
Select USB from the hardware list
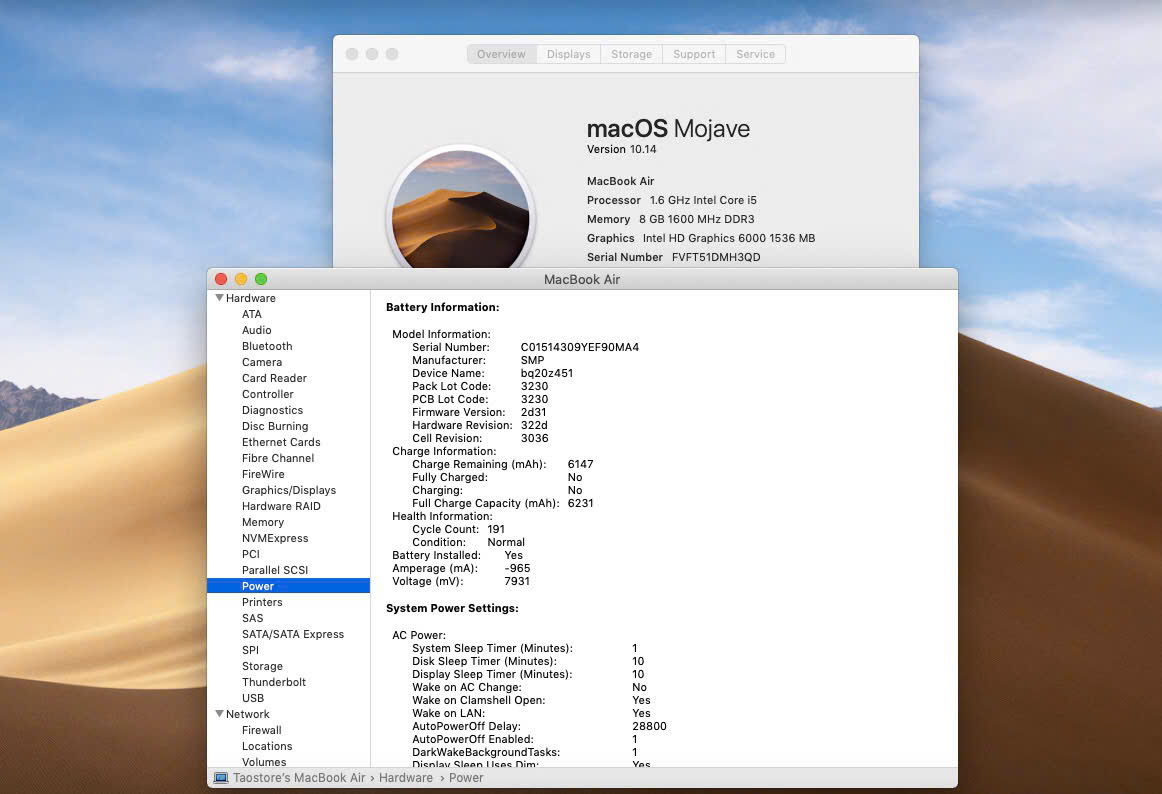pyautogui.click(x=253, y=698)
